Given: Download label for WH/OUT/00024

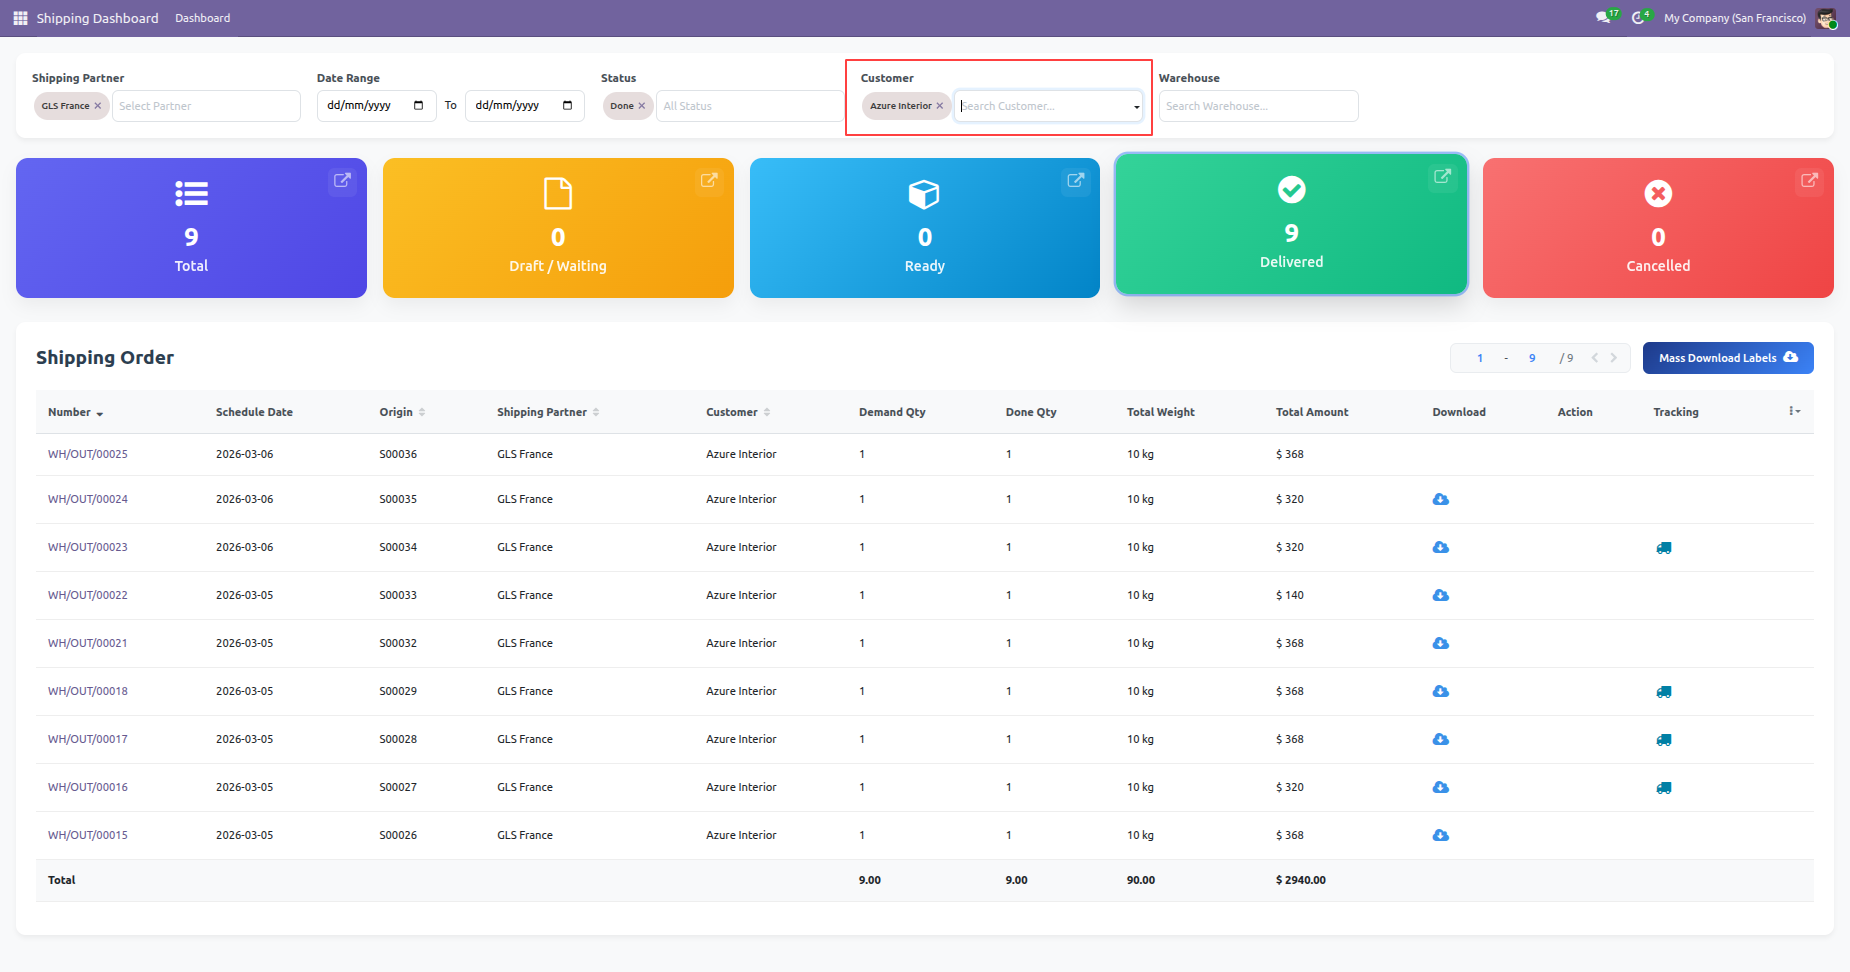Looking at the screenshot, I should (1440, 499).
